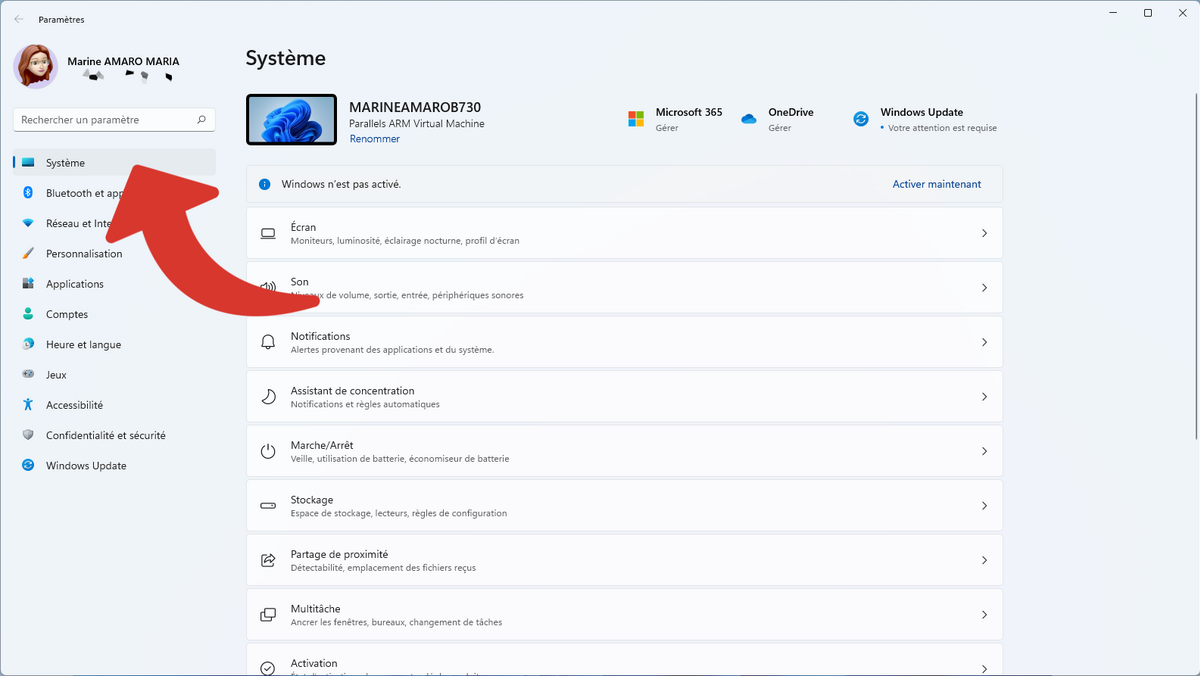Open the Jeux category
This screenshot has height=676, width=1200.
[x=114, y=375]
